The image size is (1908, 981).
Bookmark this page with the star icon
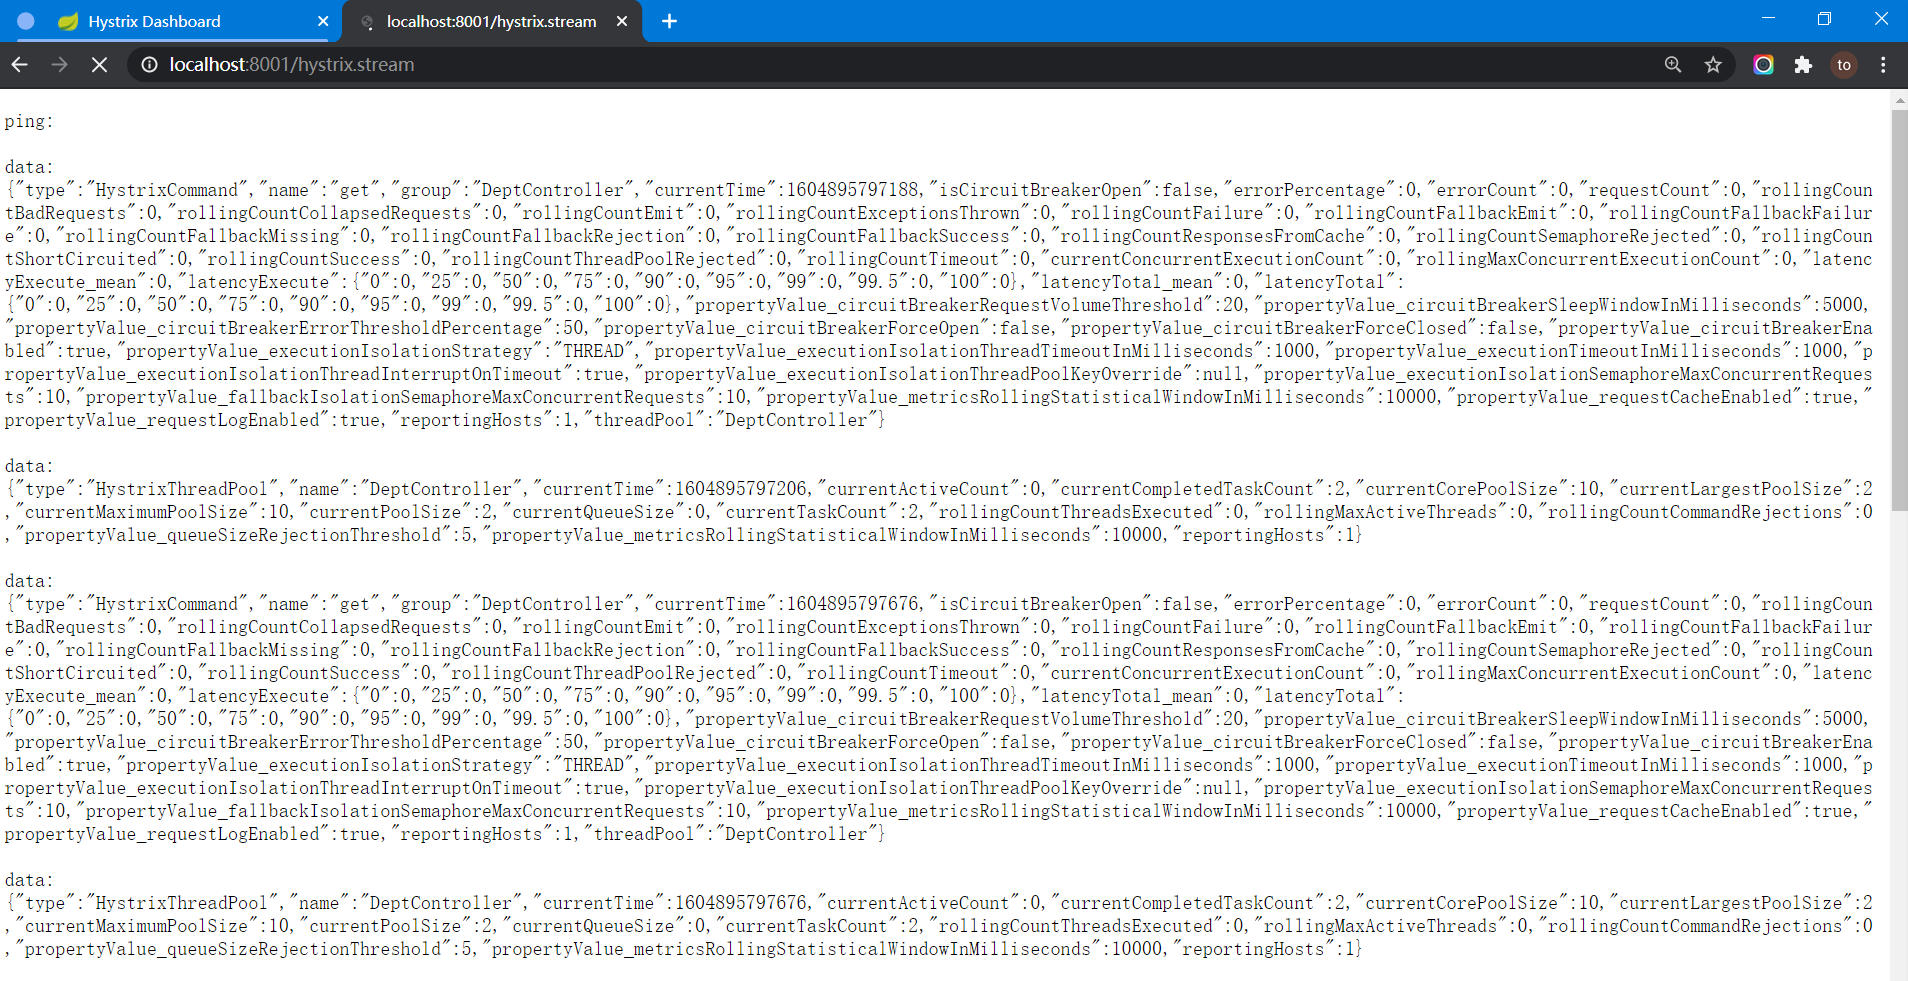(1713, 65)
